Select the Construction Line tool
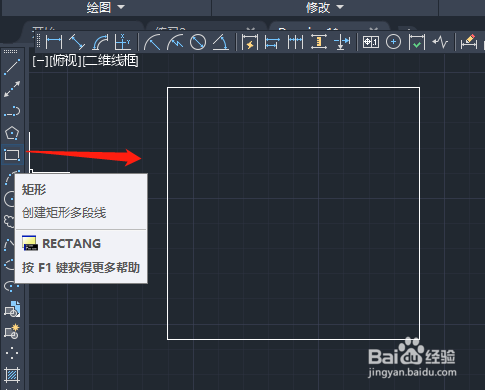The image size is (485, 390). click(12, 89)
